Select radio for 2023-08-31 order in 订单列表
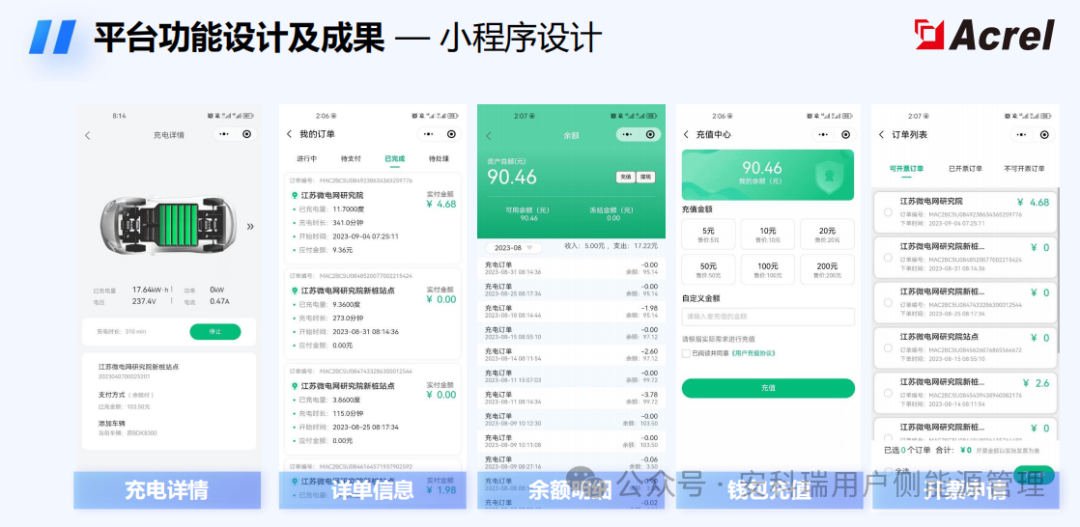1080x527 pixels. point(888,258)
